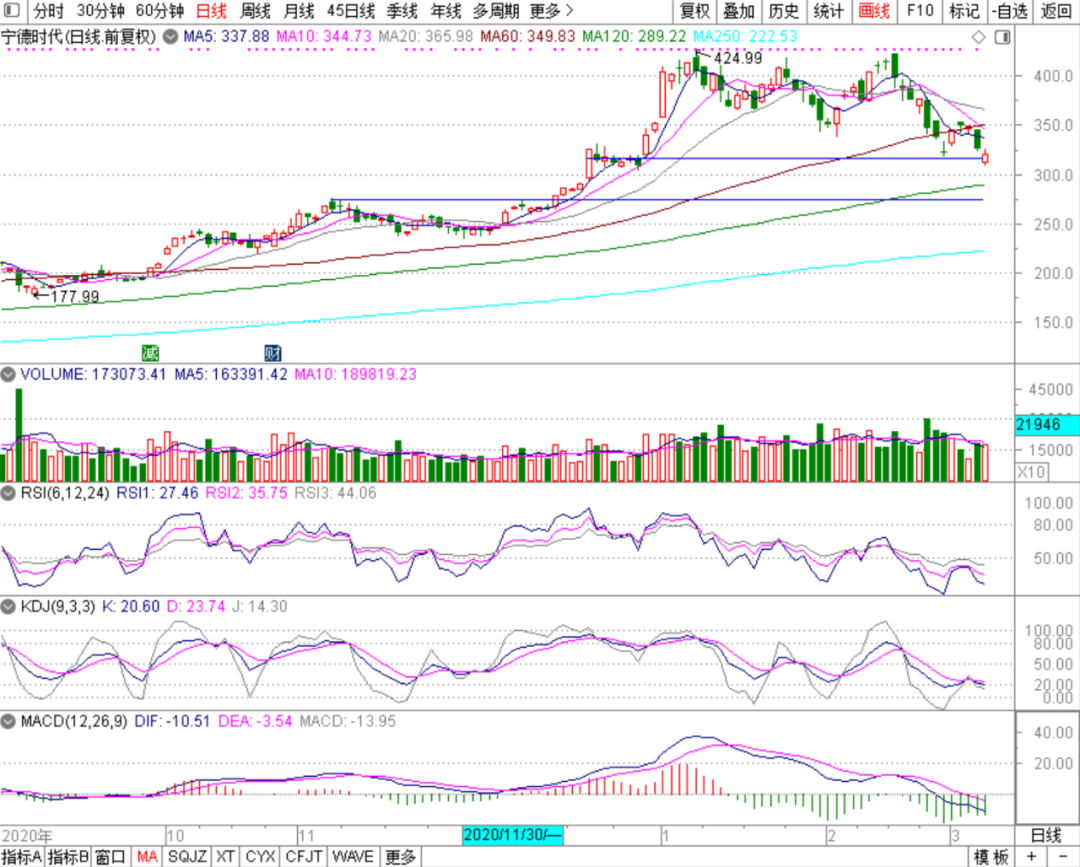
Task: Open the 统计 statistics button
Action: point(829,11)
